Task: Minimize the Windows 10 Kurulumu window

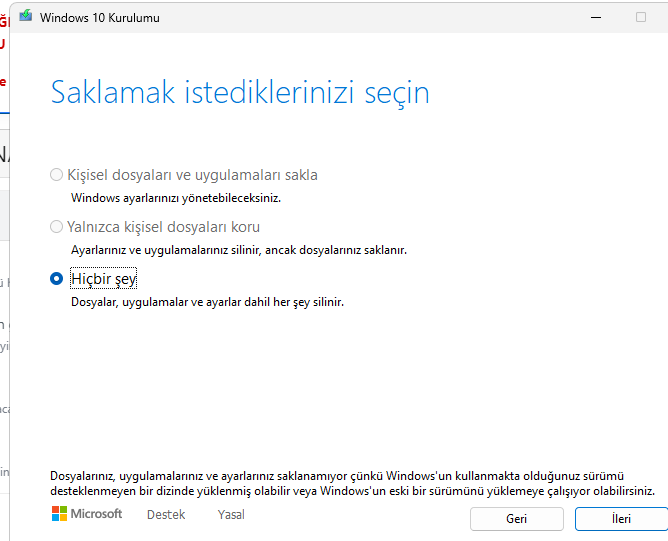Action: coord(596,17)
